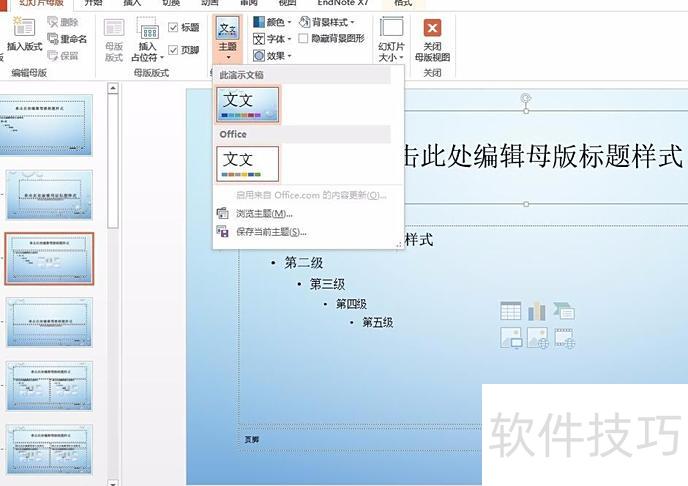Open the Background Styles (背景样式) dropdown
The image size is (688, 486).
327,21
